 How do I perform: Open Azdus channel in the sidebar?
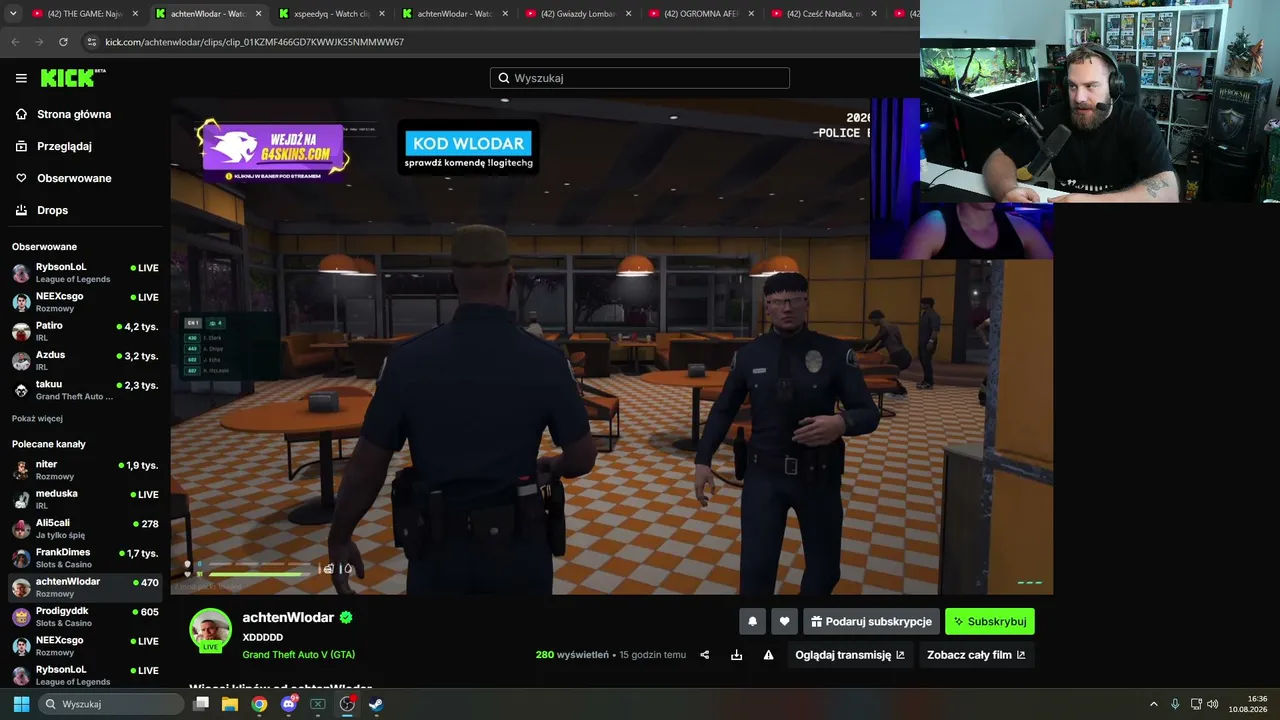click(85, 361)
